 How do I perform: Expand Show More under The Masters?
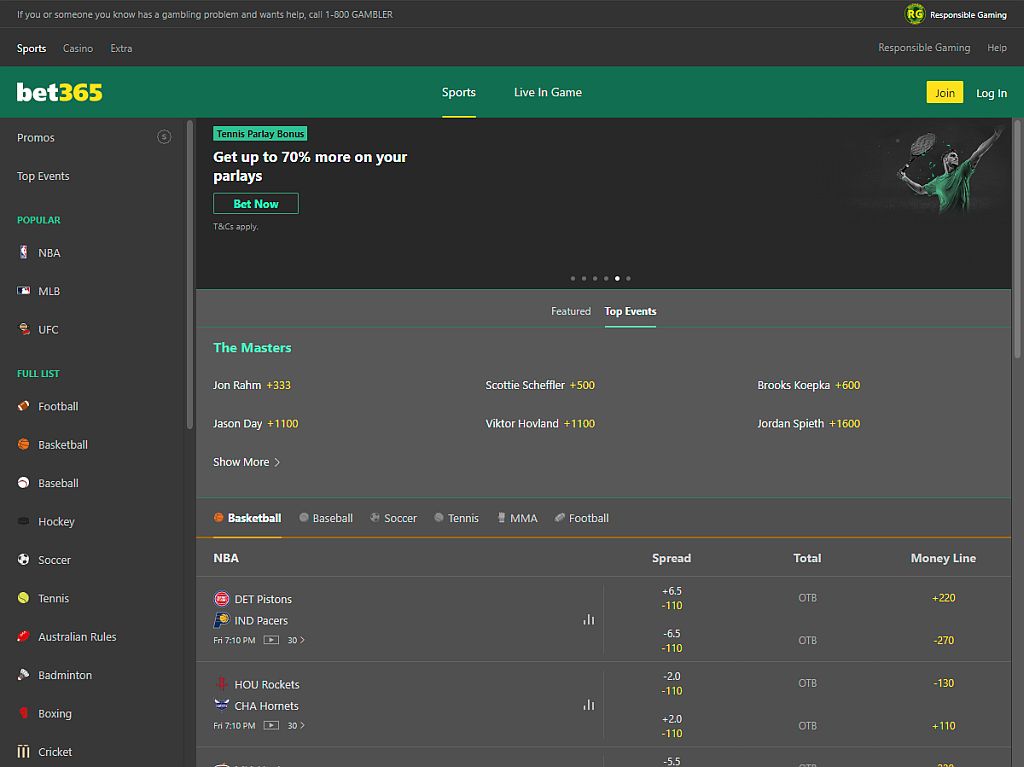(246, 462)
